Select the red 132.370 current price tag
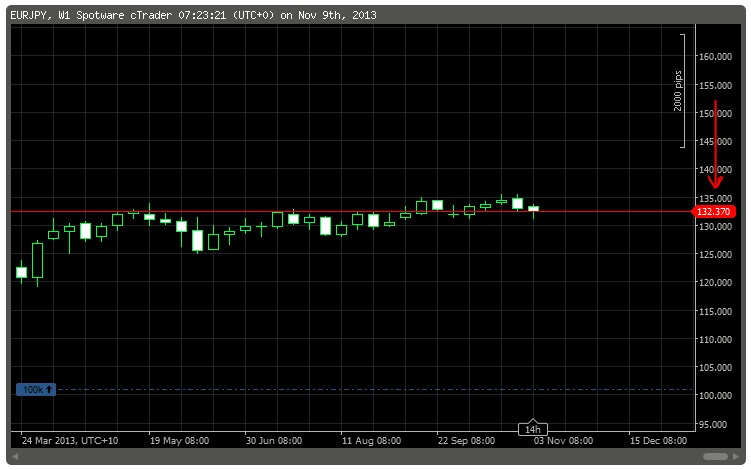Image resolution: width=751 pixels, height=470 pixels. (x=714, y=211)
